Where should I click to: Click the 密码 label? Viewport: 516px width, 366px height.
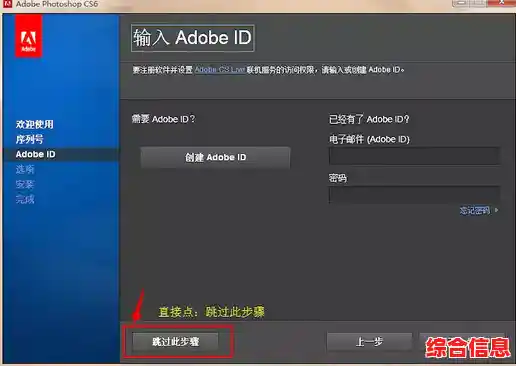pyautogui.click(x=338, y=178)
